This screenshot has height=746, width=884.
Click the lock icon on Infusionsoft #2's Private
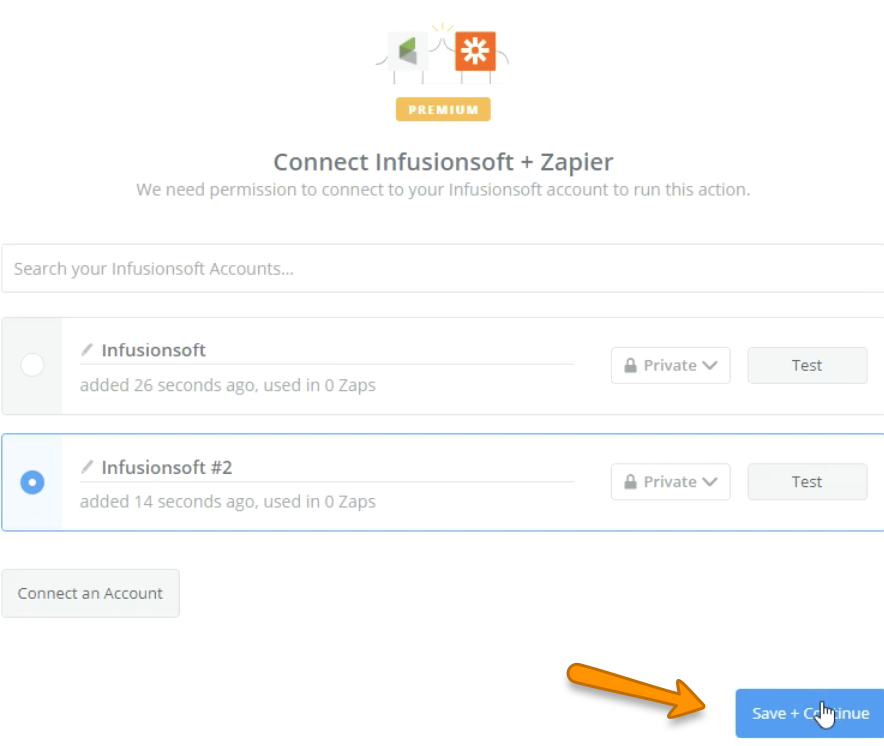(x=630, y=482)
